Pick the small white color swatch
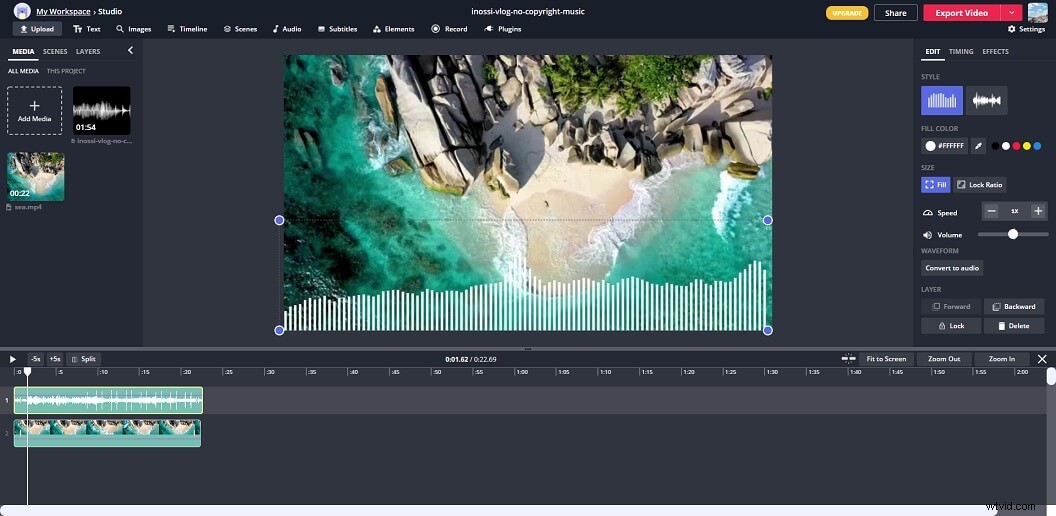This screenshot has width=1056, height=516. pyautogui.click(x=1006, y=146)
